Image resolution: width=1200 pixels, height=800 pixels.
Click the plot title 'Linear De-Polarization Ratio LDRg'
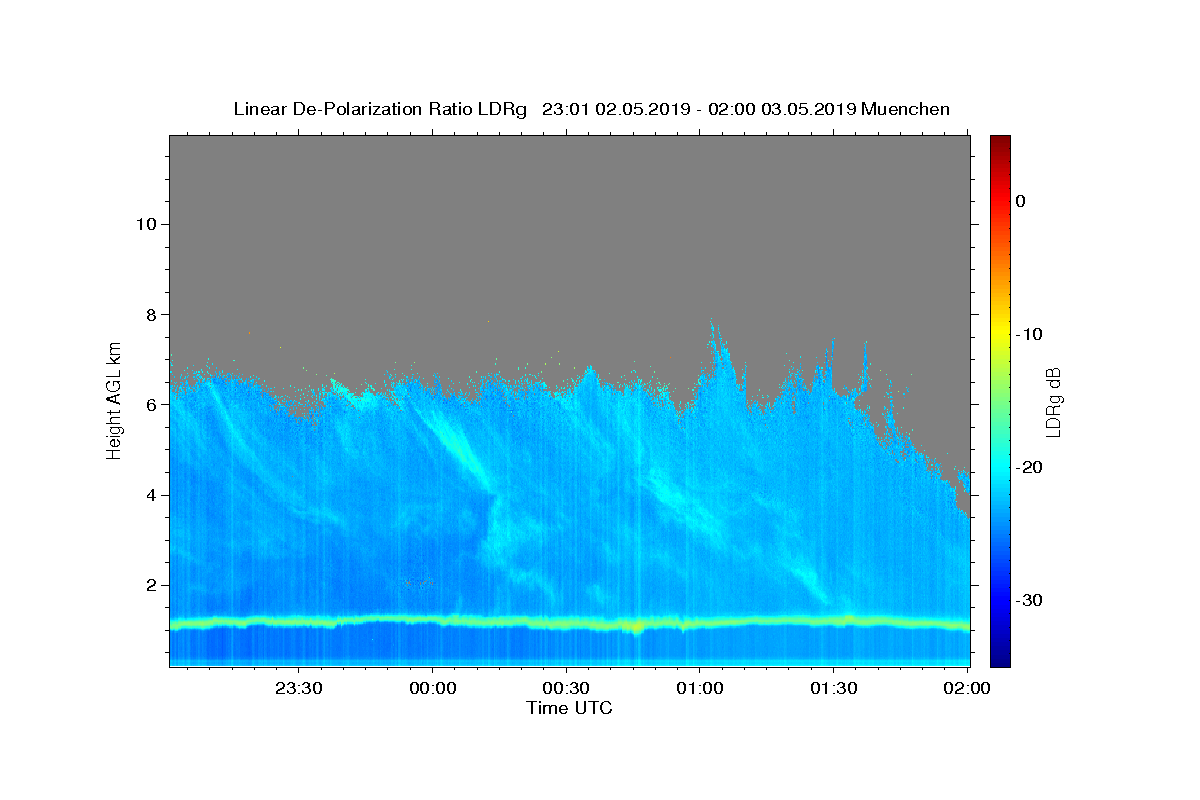click(x=379, y=109)
